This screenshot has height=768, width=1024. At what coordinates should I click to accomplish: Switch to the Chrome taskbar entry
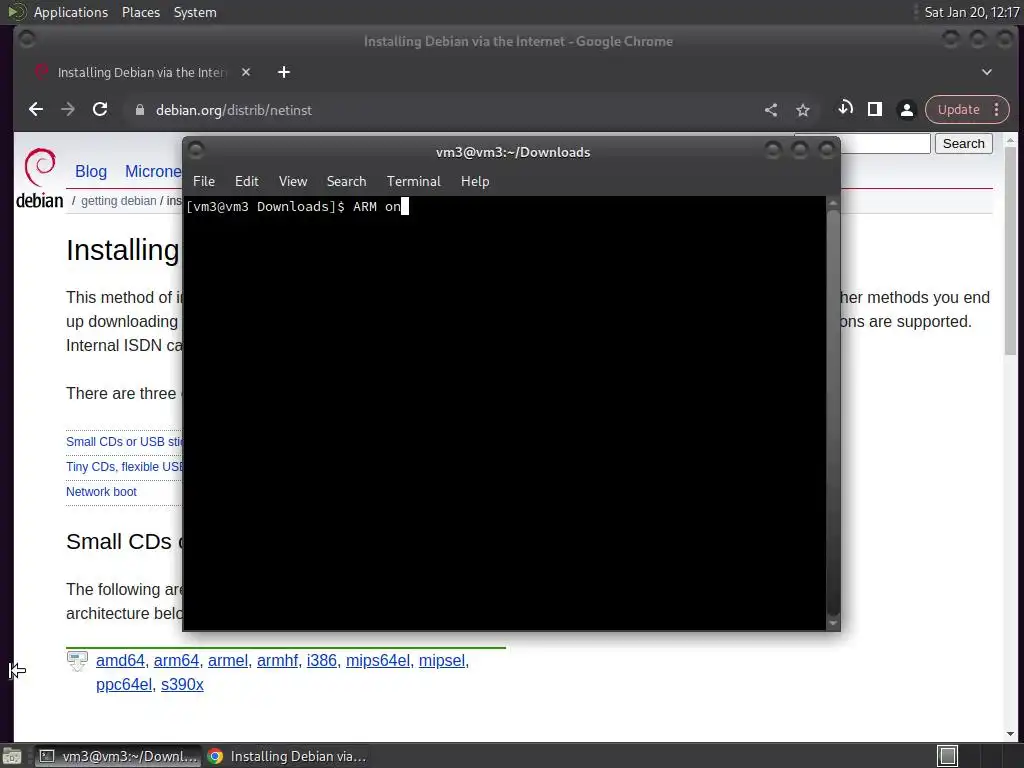click(x=287, y=756)
